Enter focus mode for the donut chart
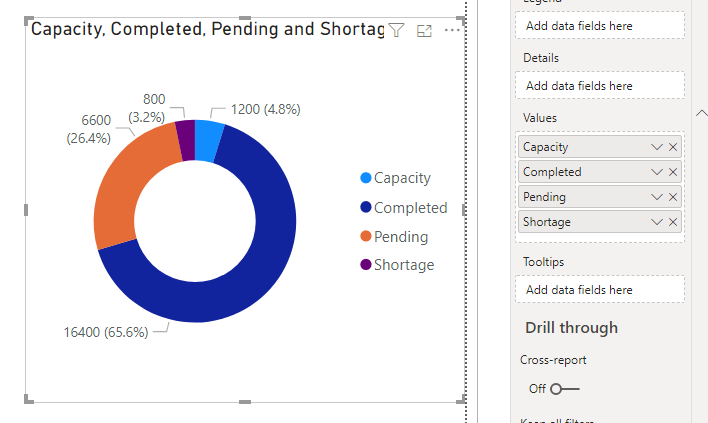The width and height of the screenshot is (708, 423). coord(424,31)
